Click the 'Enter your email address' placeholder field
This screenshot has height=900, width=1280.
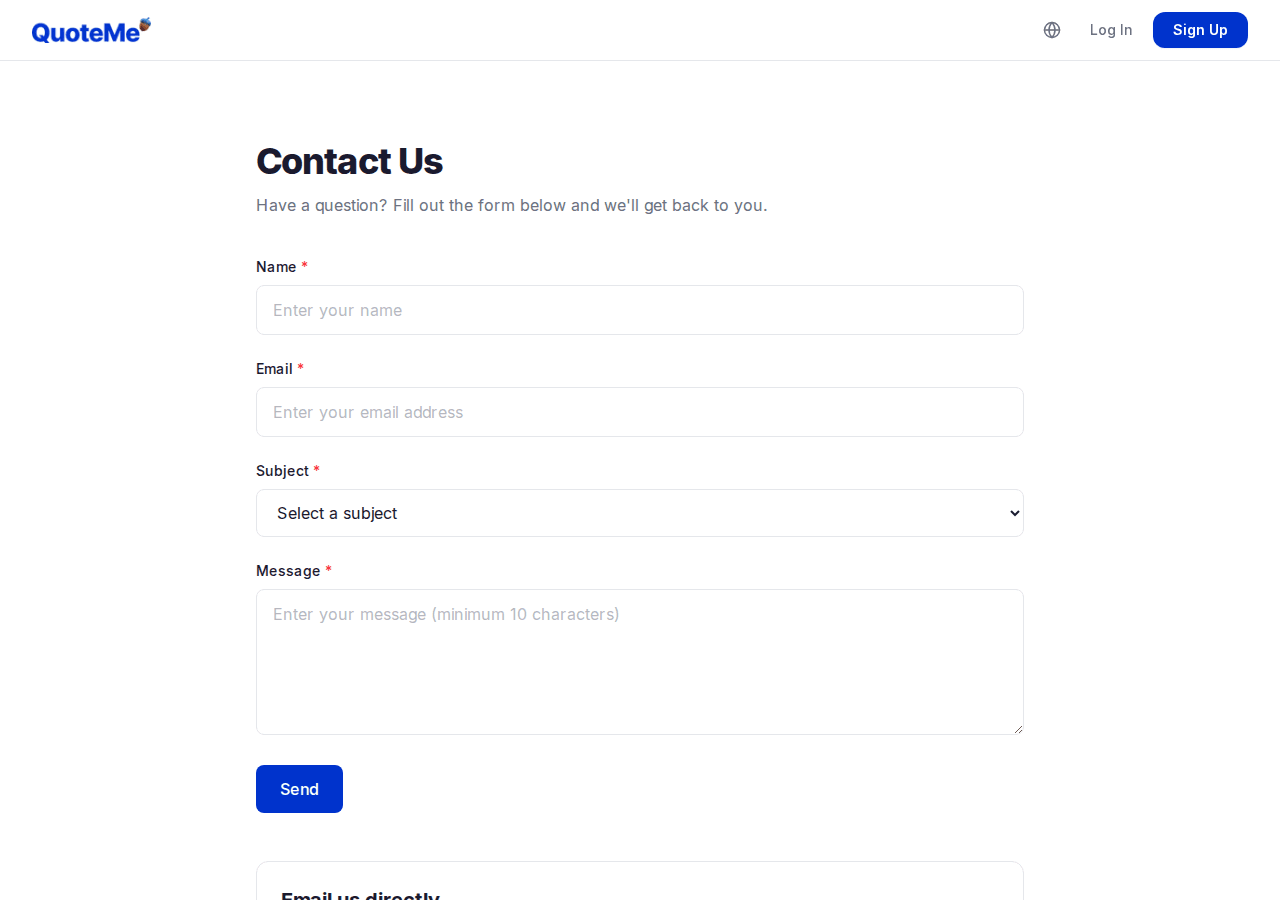click(x=639, y=412)
